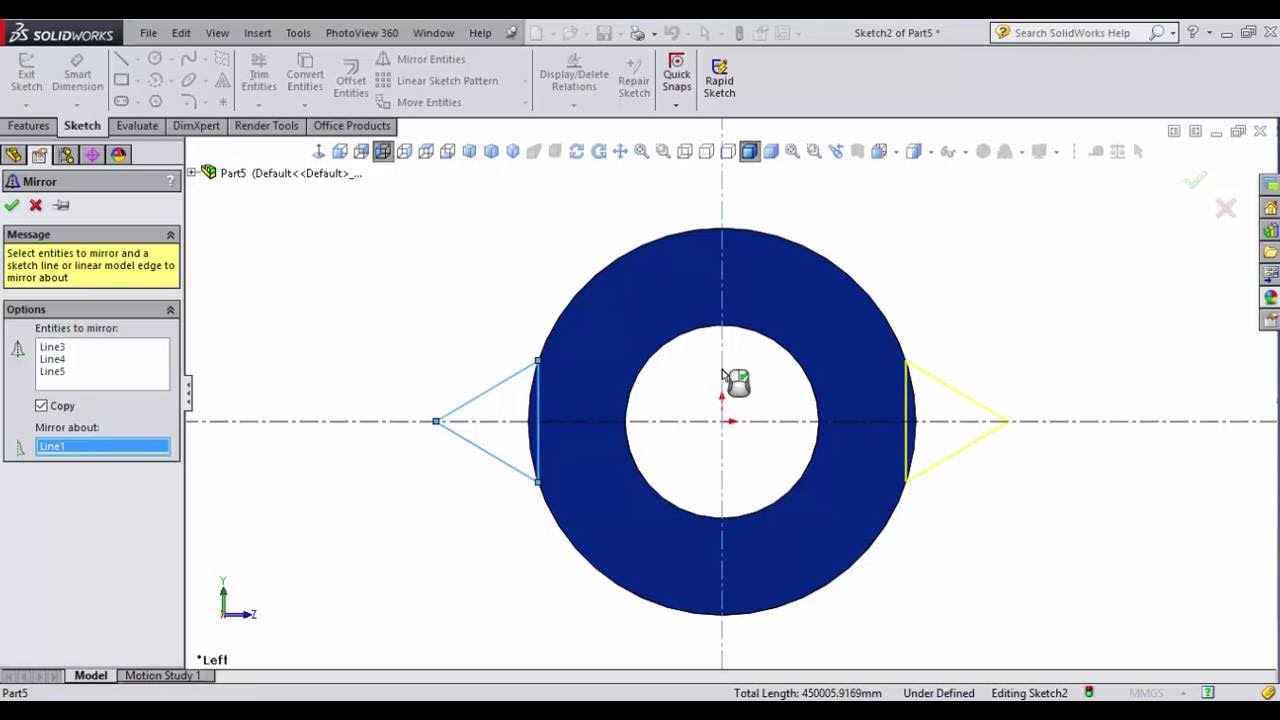The width and height of the screenshot is (1280, 720).
Task: Click the Convert Entities tool
Action: coord(305,72)
